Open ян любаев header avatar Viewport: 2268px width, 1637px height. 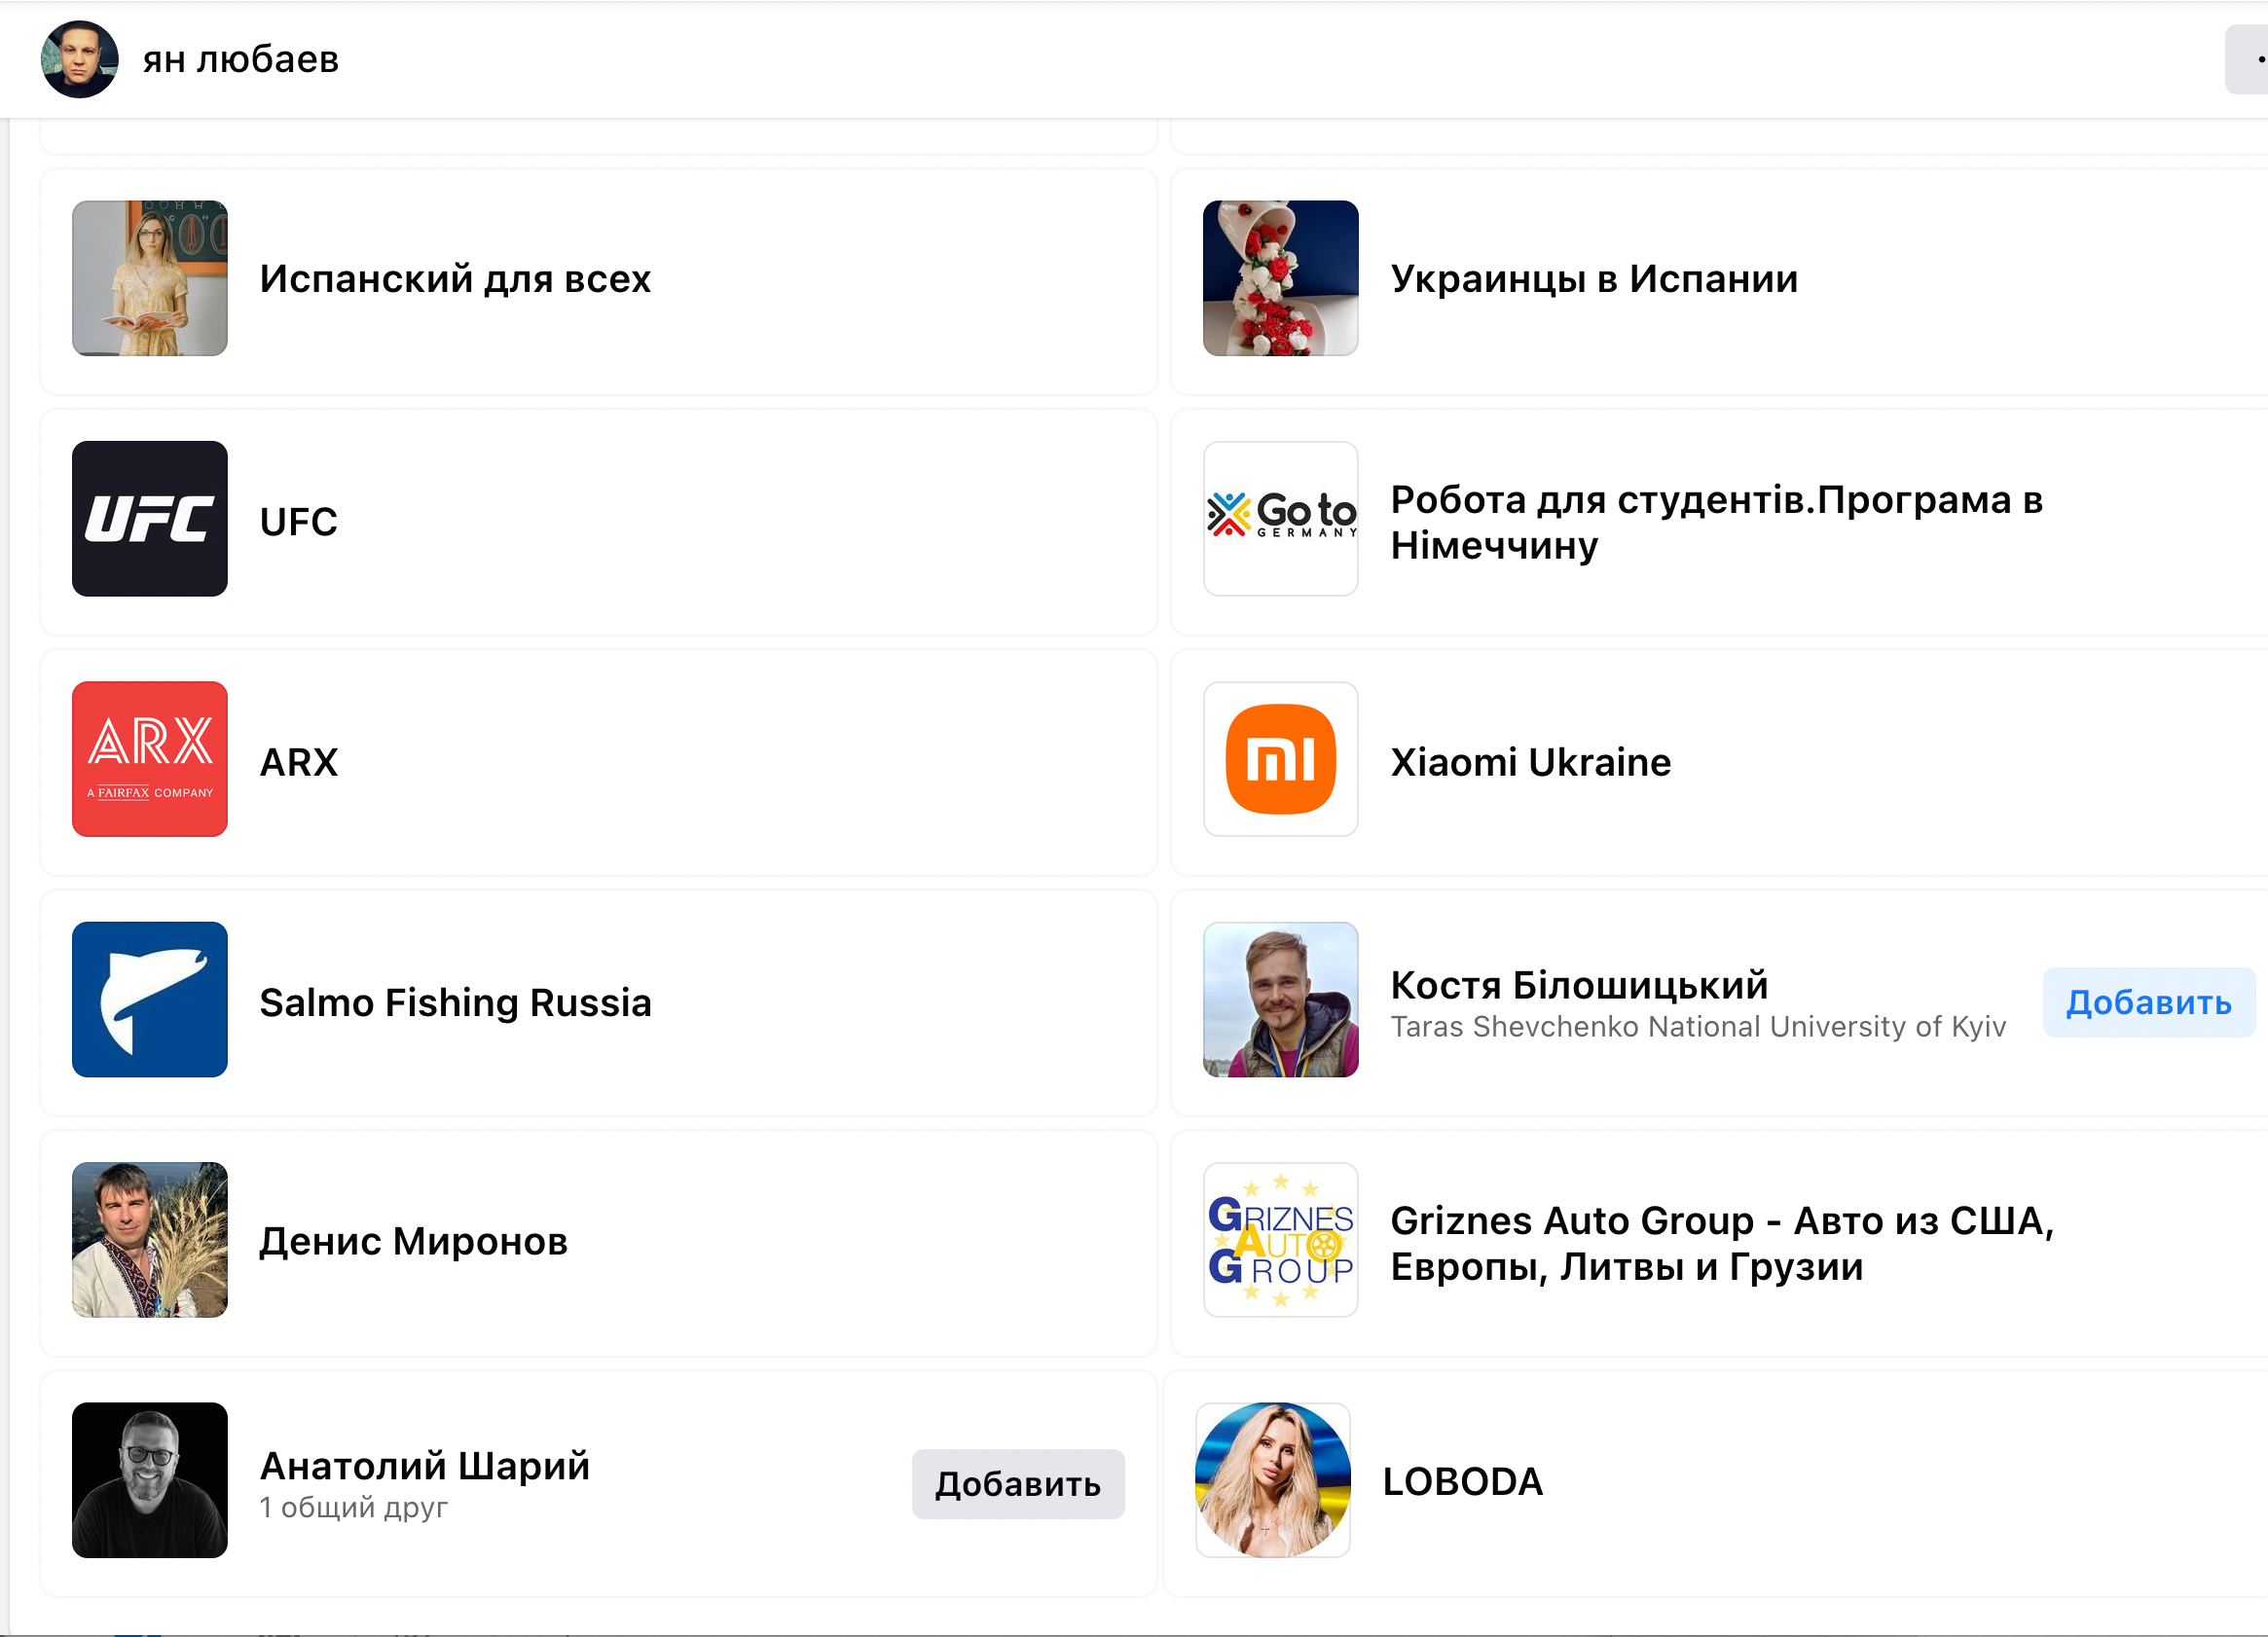[x=79, y=60]
